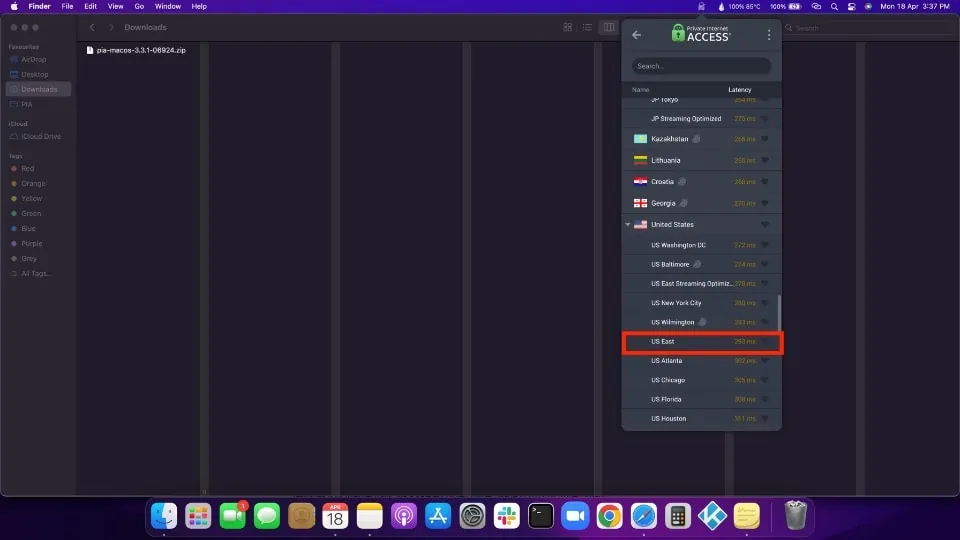Screen dimensions: 960x540
Task: Open the Finder menu
Action: point(39,6)
